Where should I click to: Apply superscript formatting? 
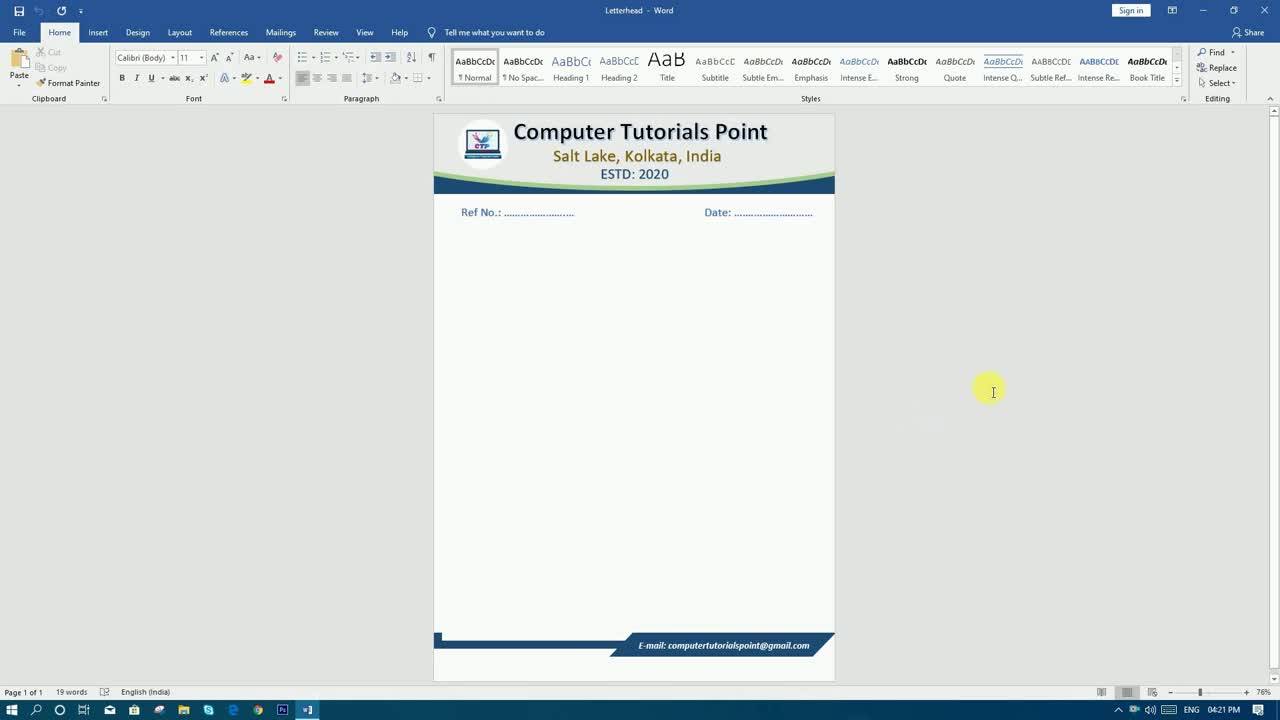(202, 78)
